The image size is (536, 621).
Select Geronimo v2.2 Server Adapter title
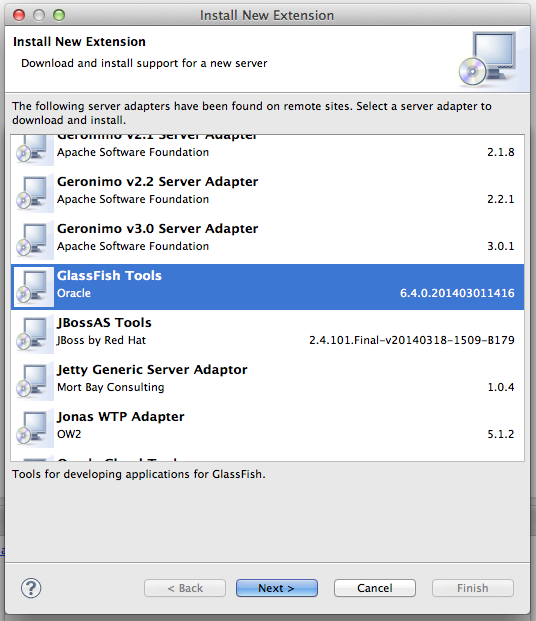click(158, 182)
